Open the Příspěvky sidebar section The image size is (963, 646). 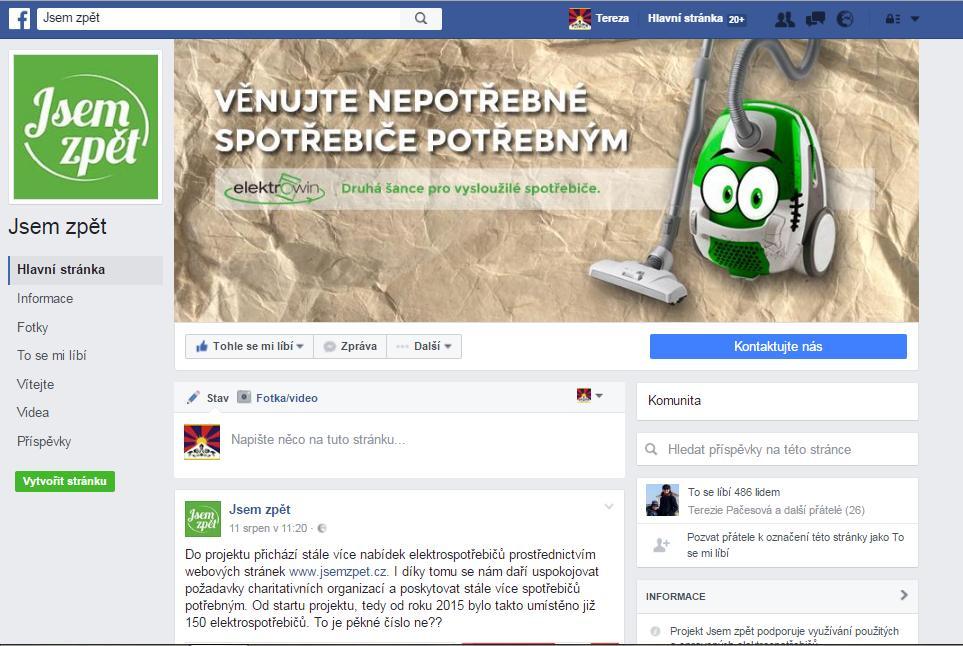point(44,442)
